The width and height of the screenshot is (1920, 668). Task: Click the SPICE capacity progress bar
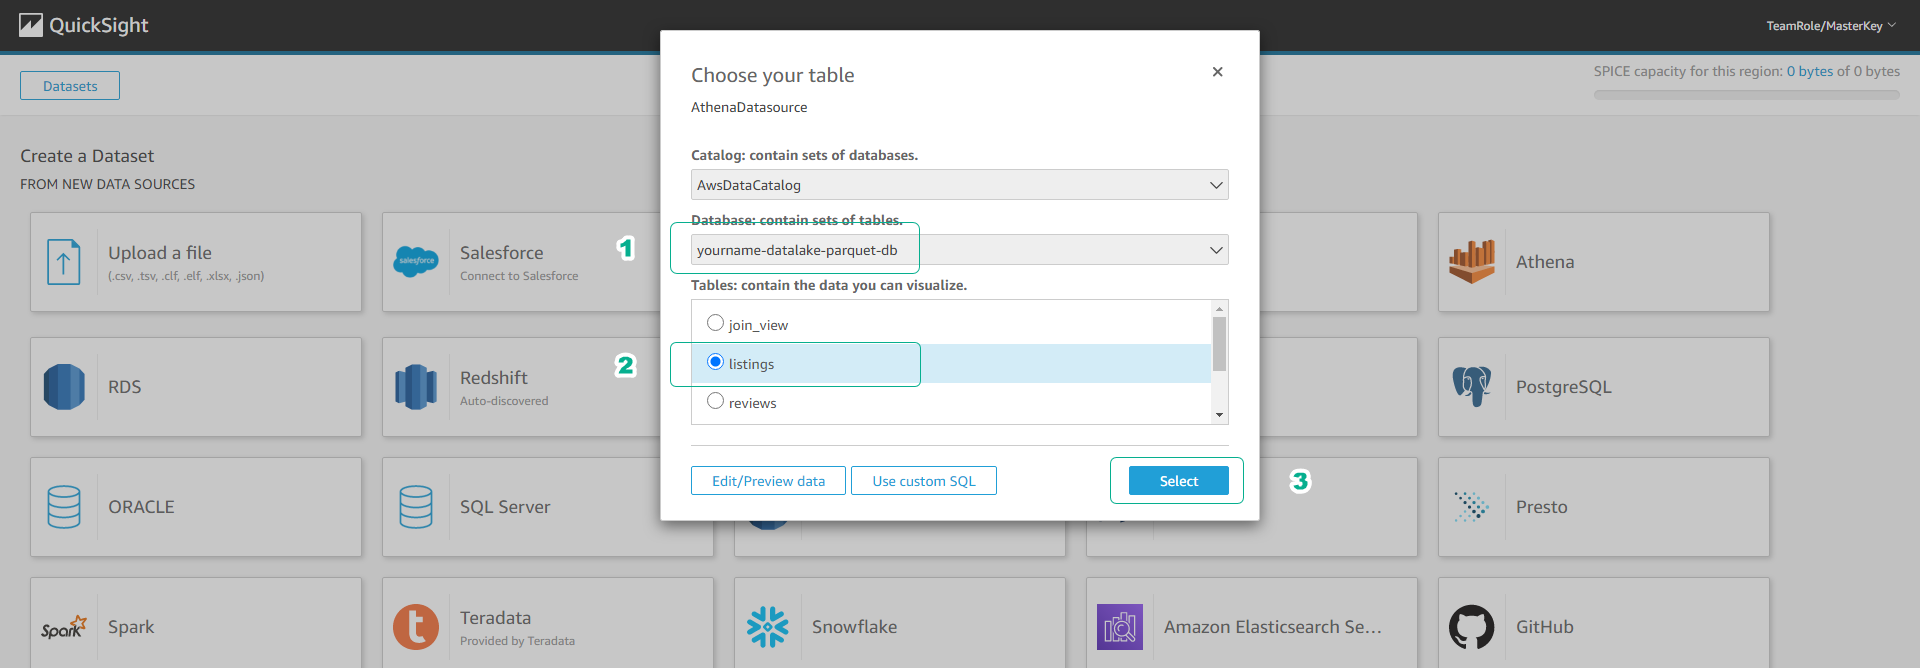[1747, 95]
